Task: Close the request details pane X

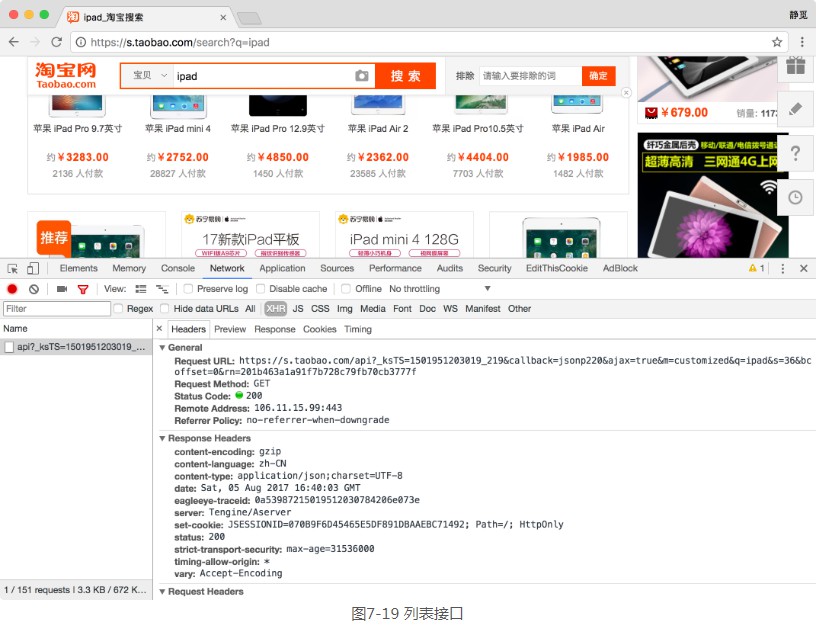Action: click(159, 329)
